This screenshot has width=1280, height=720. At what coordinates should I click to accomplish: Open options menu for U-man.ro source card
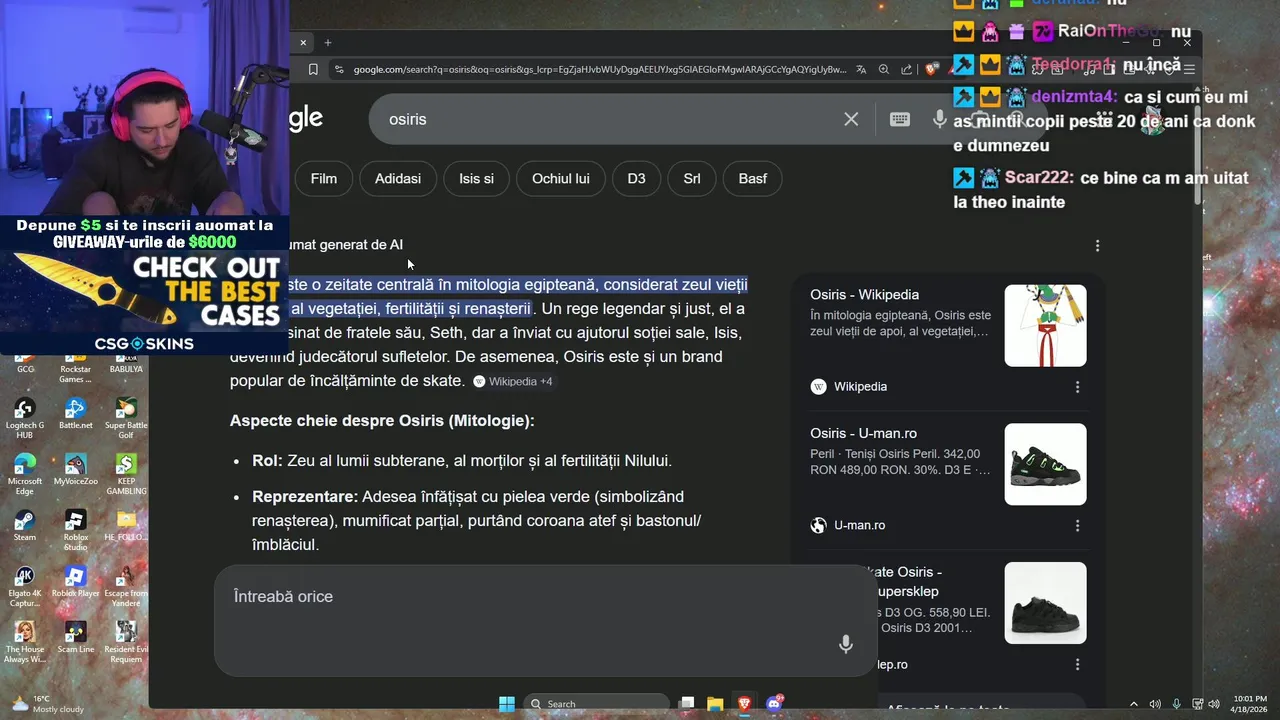coord(1077,525)
